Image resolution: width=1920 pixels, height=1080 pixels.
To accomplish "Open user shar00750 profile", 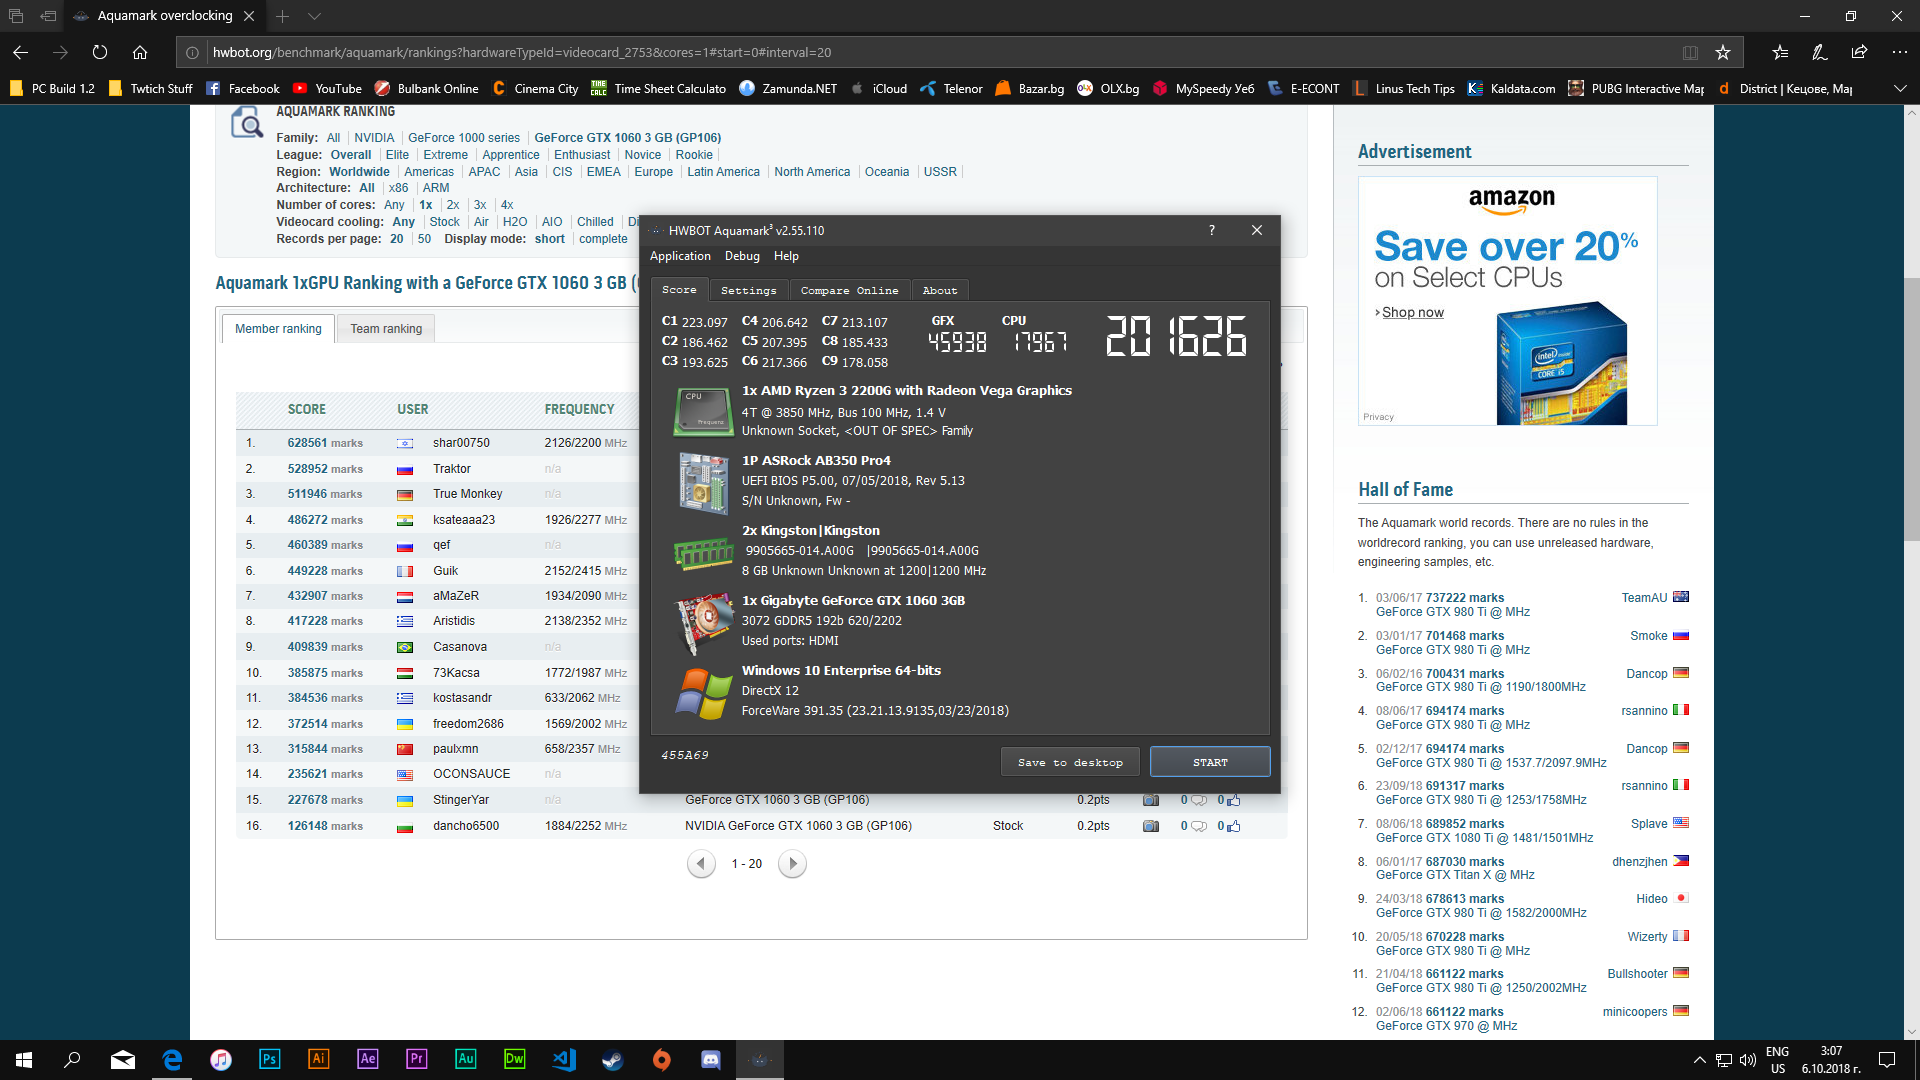I will (x=461, y=443).
